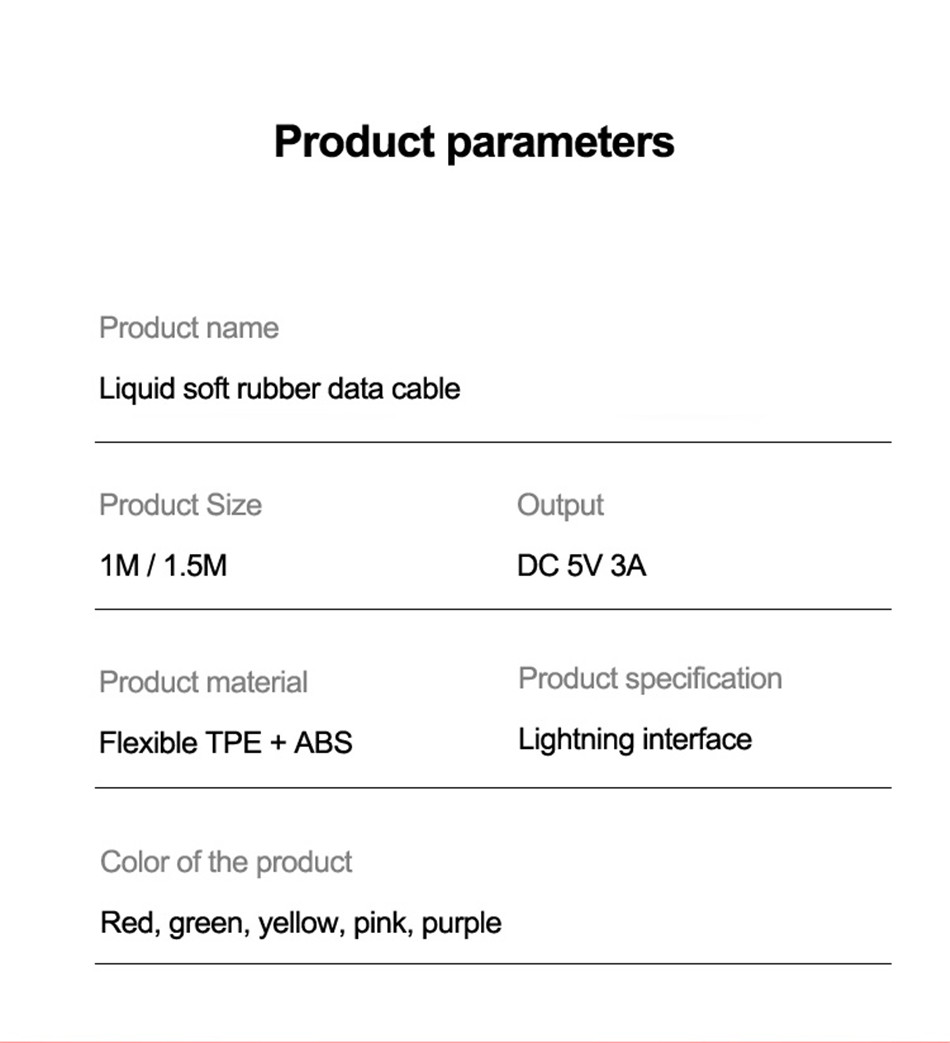Screen dimensions: 950x1043
Task: Click the "1M" size value
Action: coord(118,566)
